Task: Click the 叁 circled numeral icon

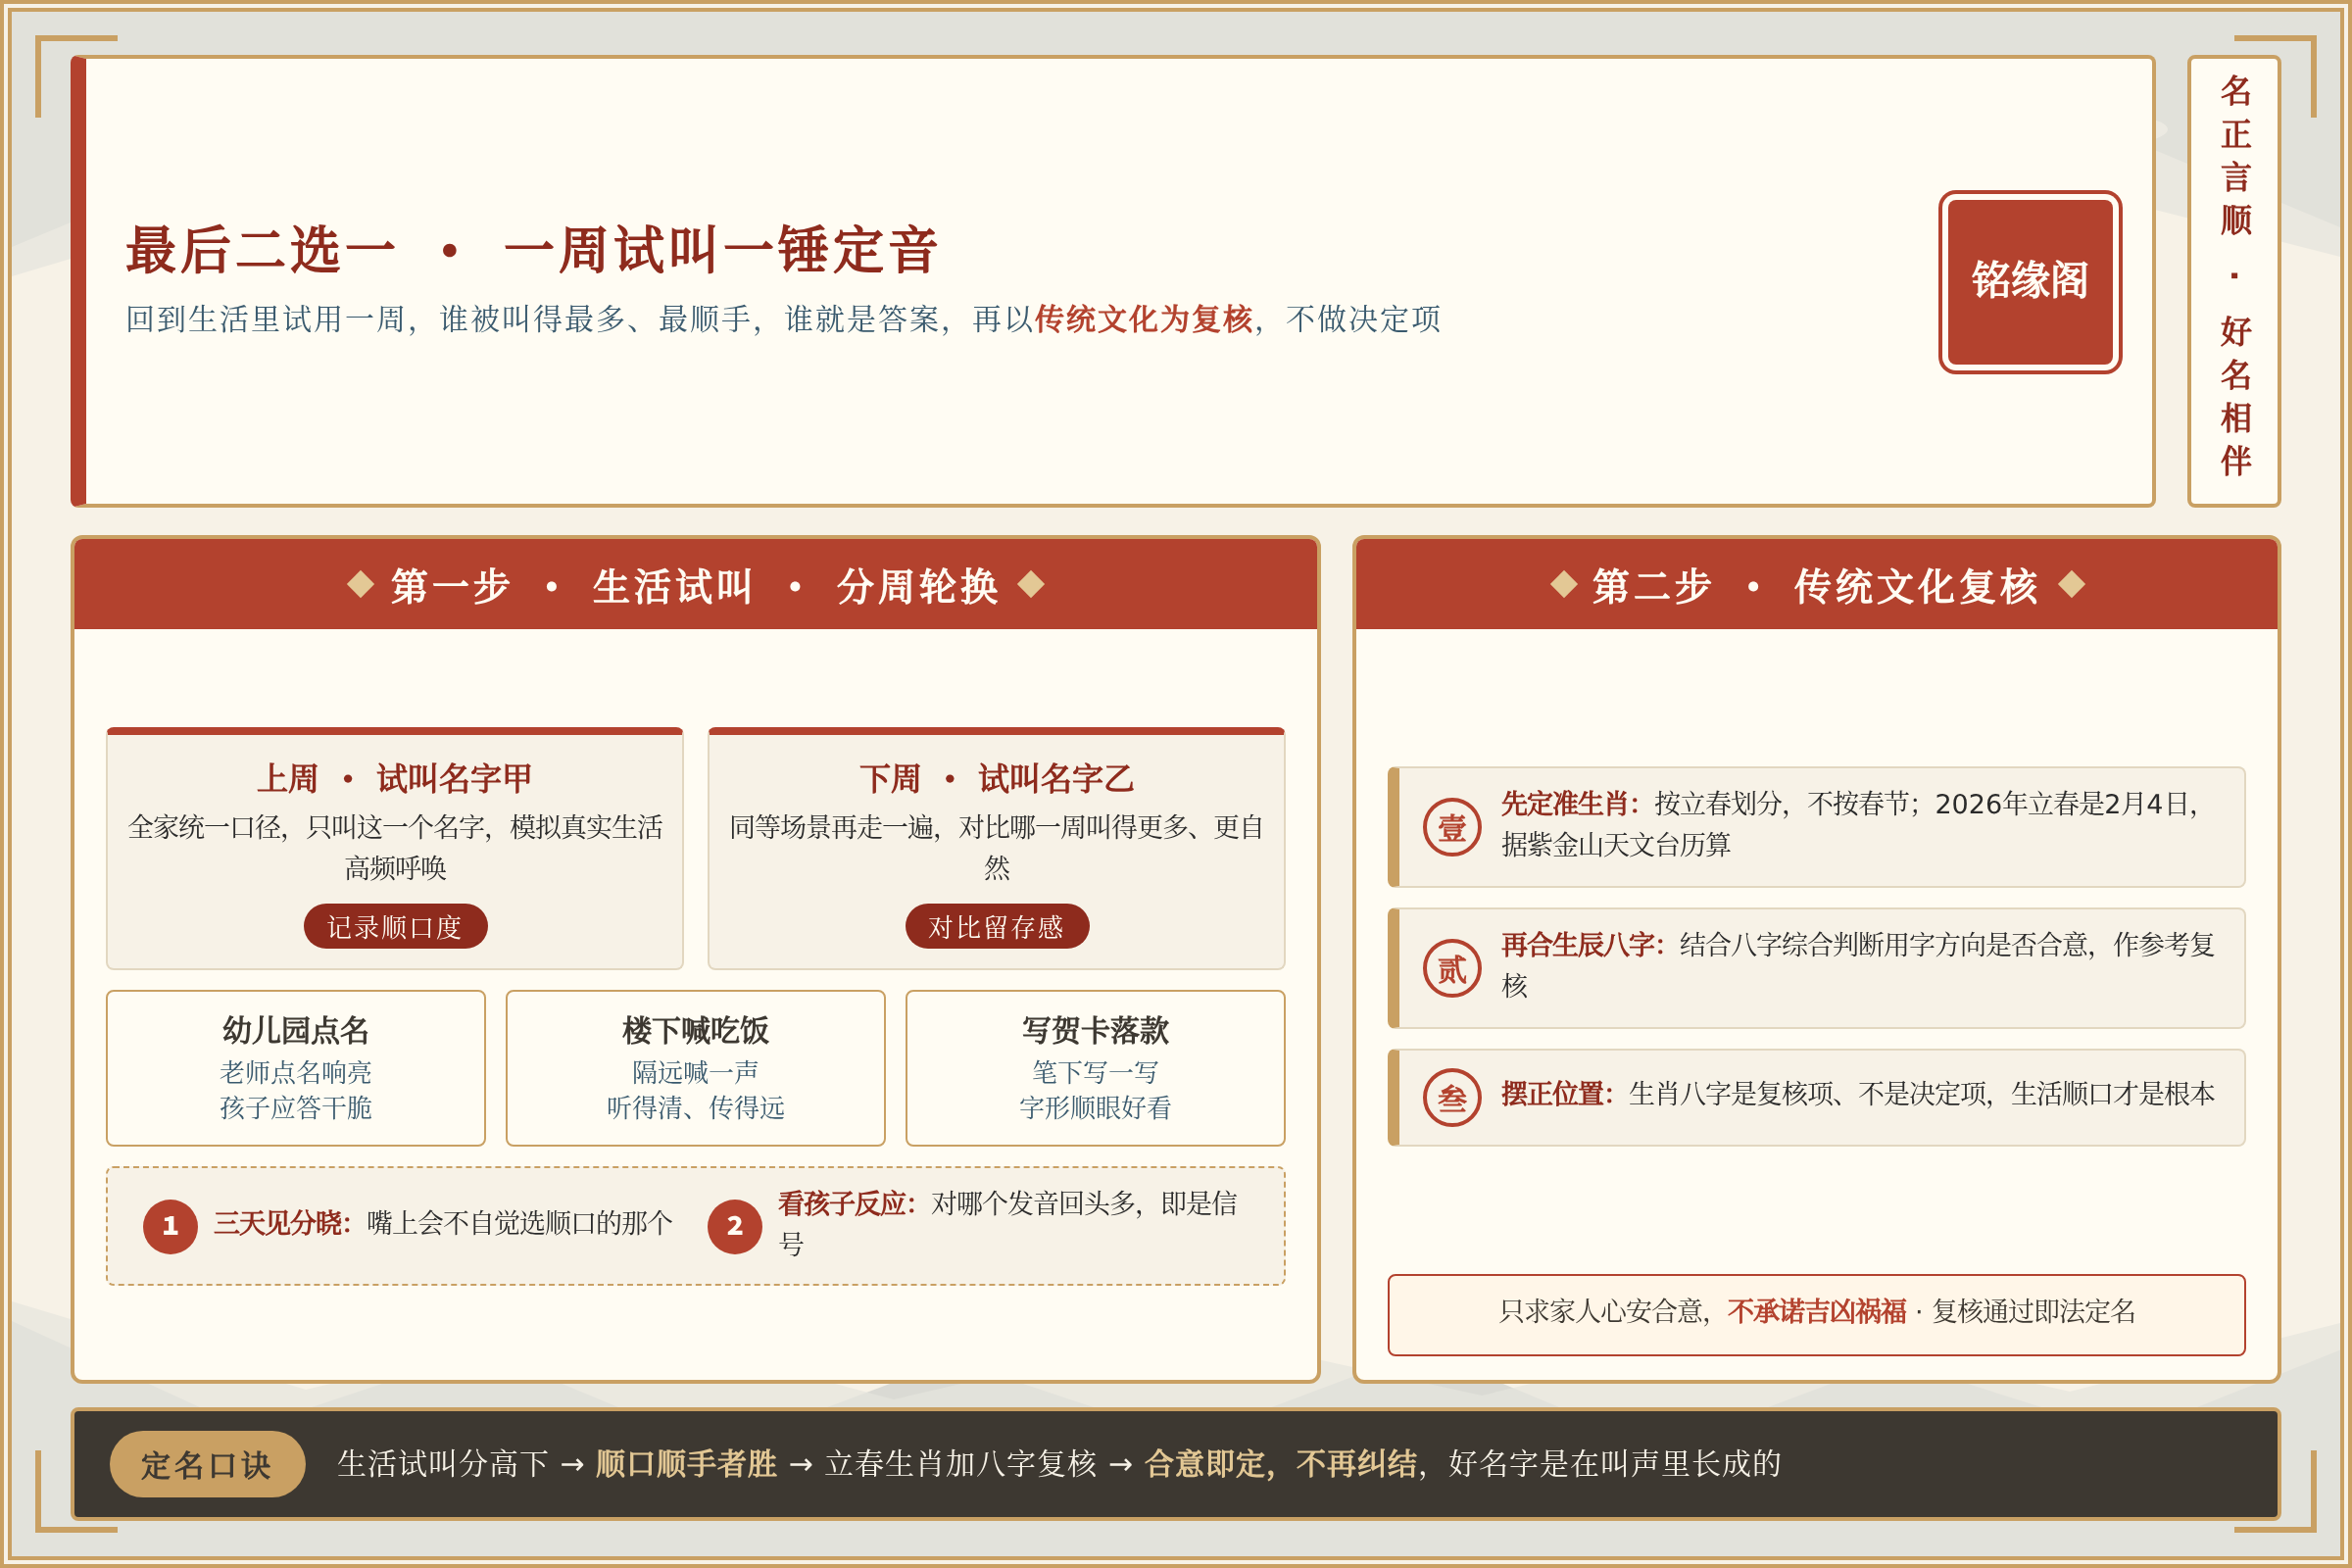Action: tap(1451, 1097)
